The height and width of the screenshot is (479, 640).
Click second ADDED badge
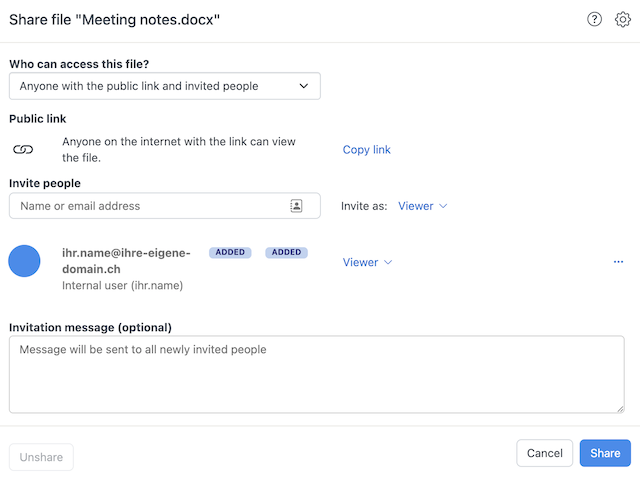point(287,253)
